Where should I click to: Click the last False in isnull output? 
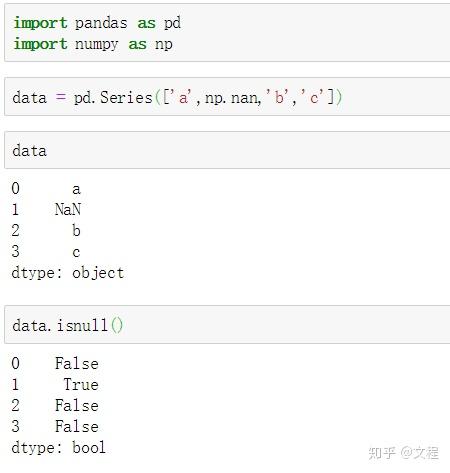[77, 426]
